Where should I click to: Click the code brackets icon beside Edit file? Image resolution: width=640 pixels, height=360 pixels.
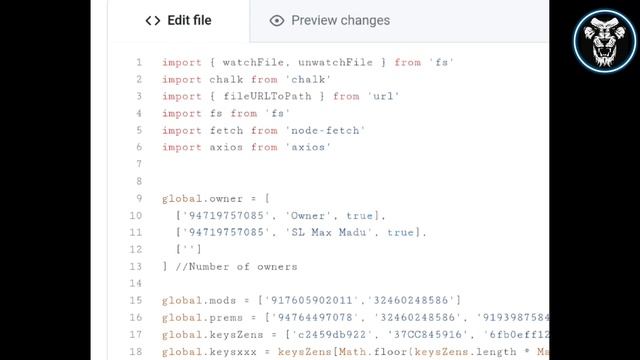[153, 20]
